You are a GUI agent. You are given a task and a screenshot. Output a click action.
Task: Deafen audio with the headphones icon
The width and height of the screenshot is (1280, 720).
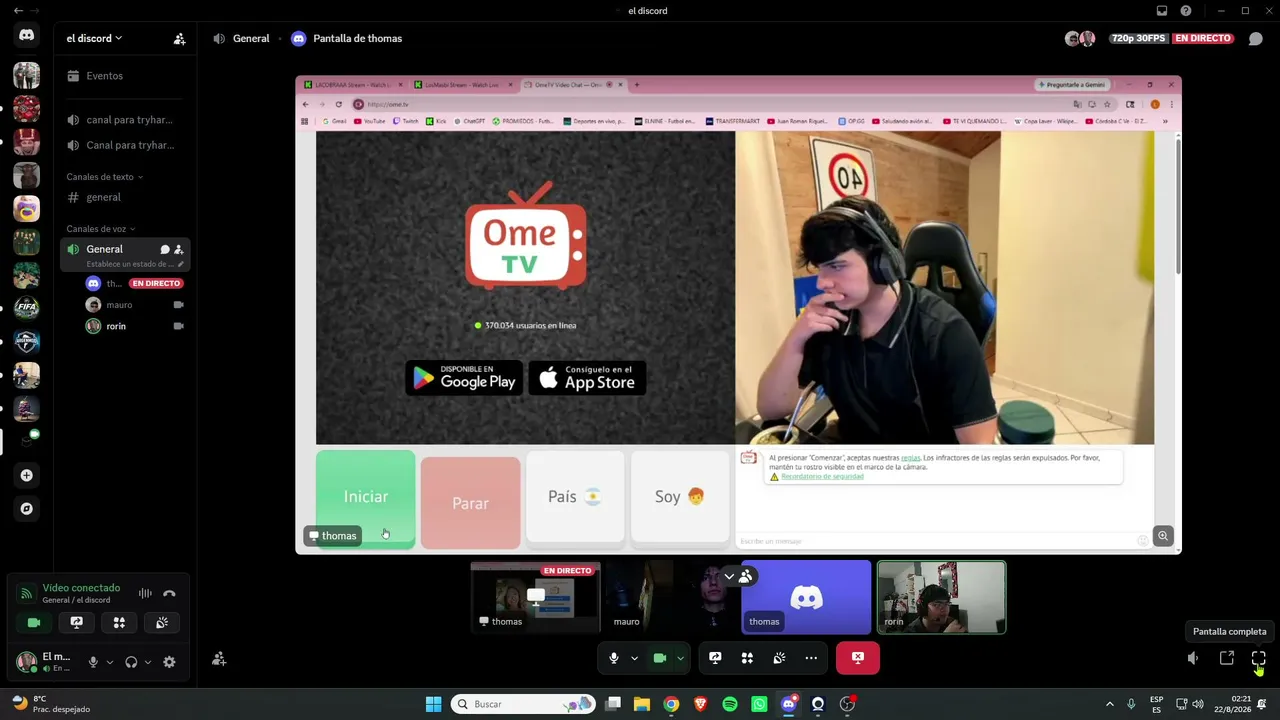point(131,662)
